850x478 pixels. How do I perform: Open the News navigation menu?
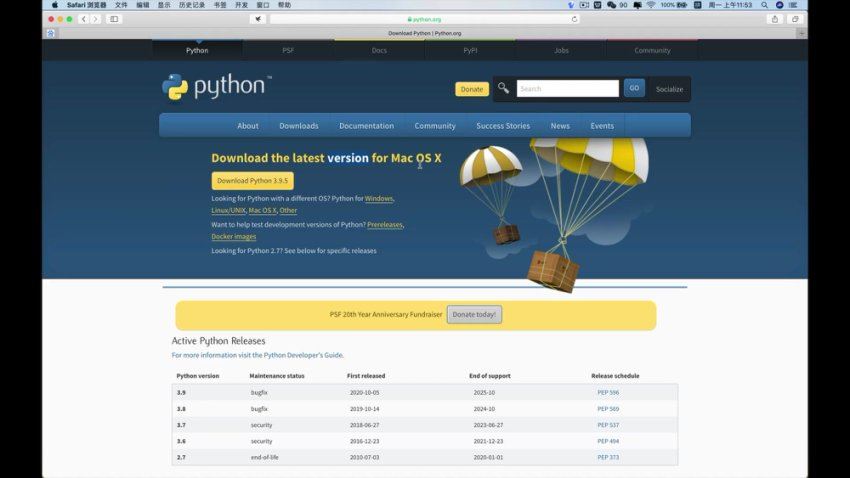coord(560,126)
